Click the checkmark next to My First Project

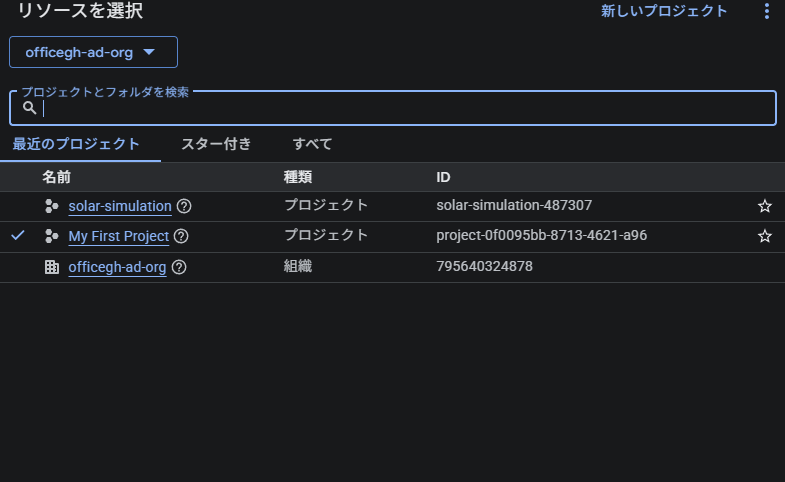point(17,237)
